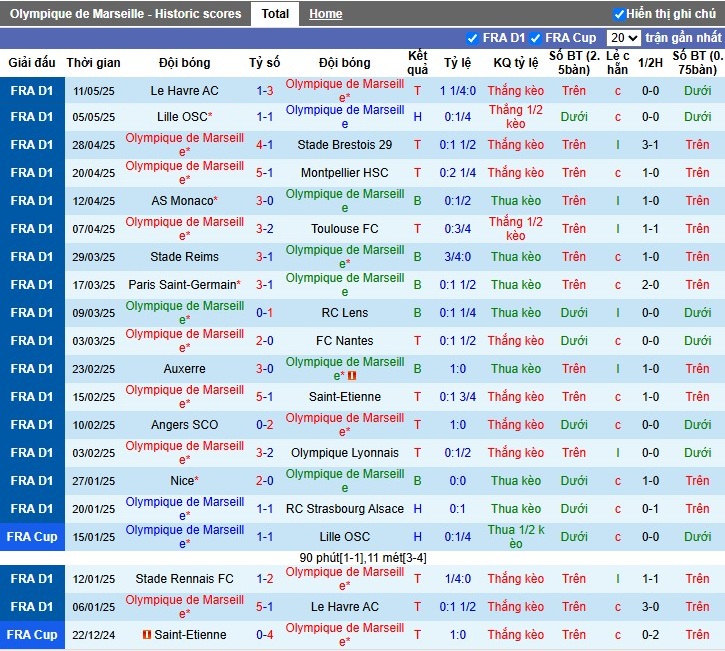The height and width of the screenshot is (651, 725).
Task: Click the 0-4 score on 22/12/24
Action: point(264,635)
